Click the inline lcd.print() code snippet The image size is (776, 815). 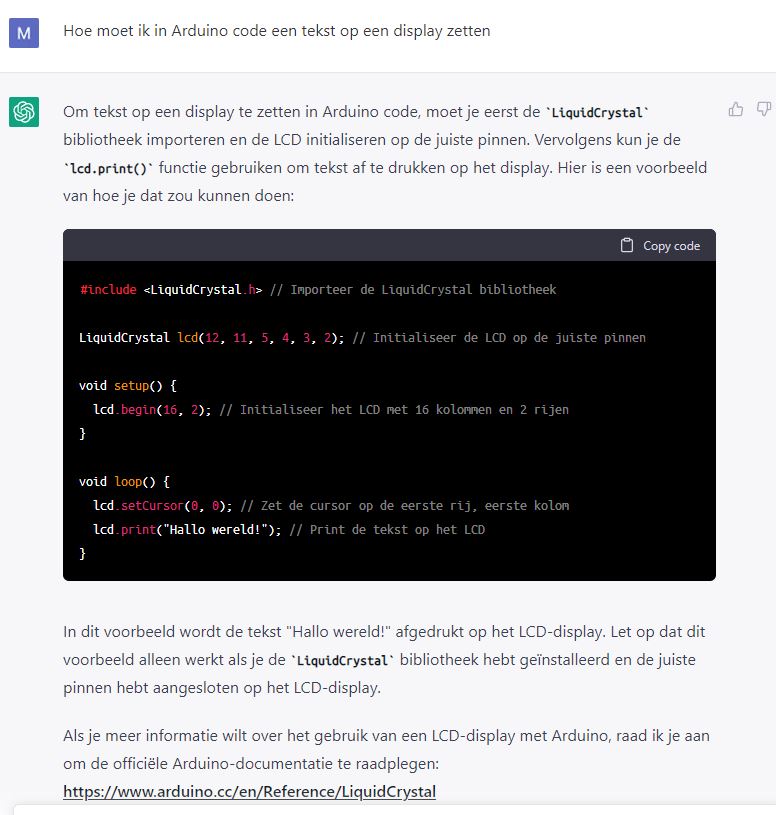click(x=108, y=169)
